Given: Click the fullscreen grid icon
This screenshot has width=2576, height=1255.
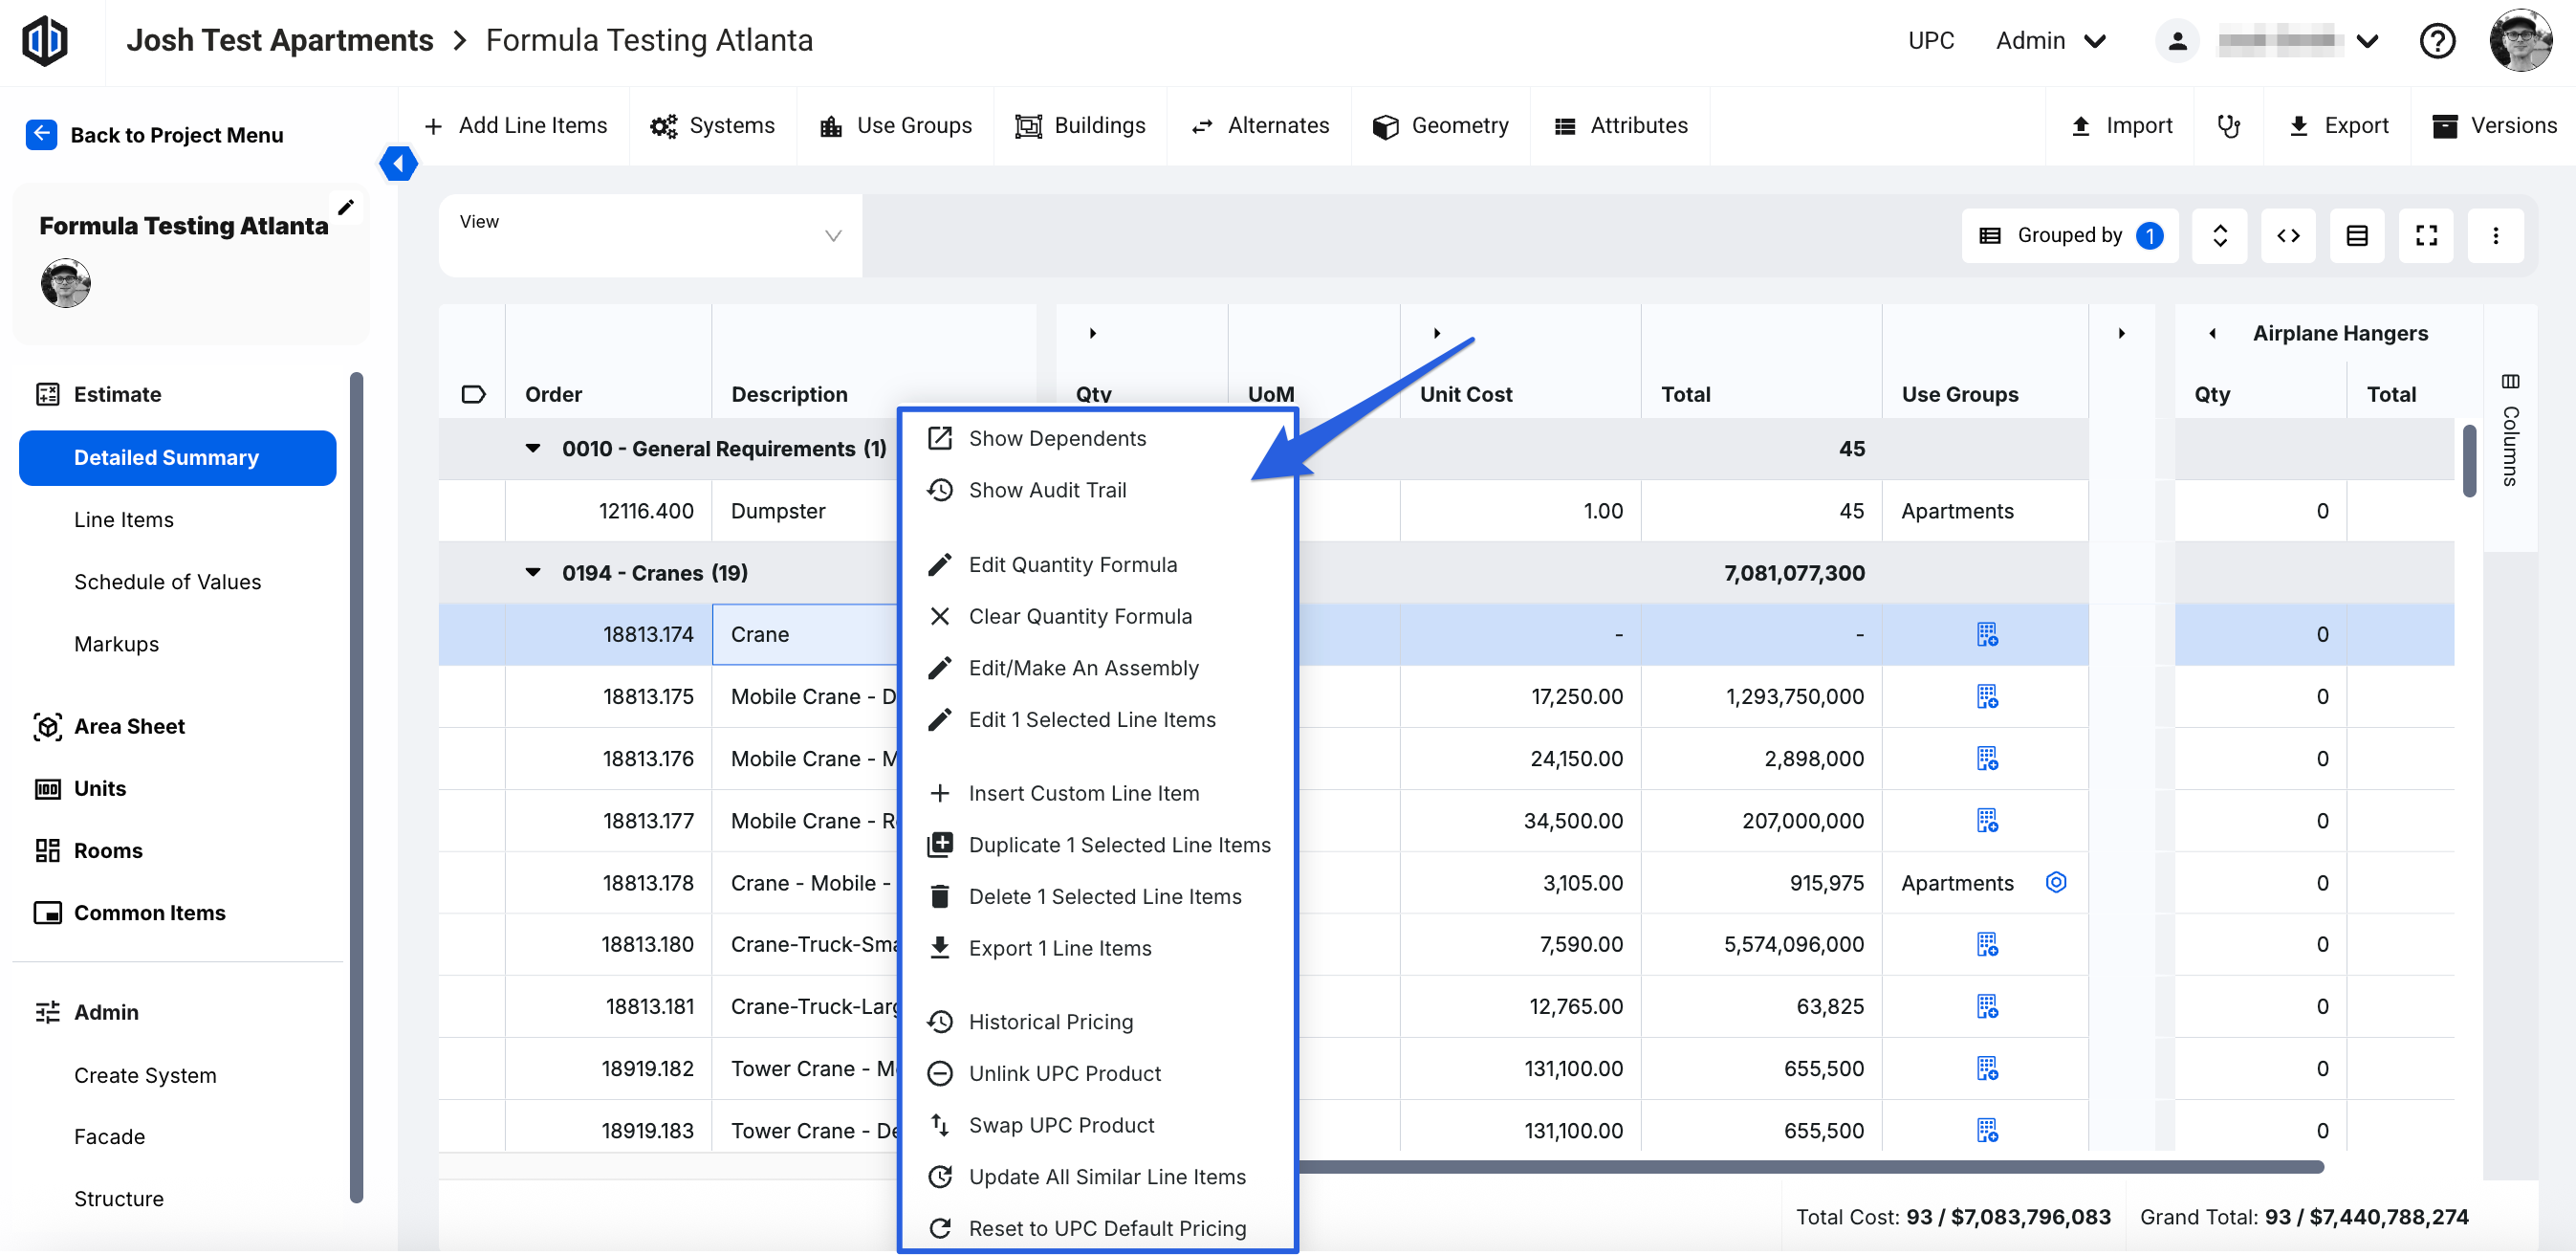Looking at the screenshot, I should (x=2425, y=236).
